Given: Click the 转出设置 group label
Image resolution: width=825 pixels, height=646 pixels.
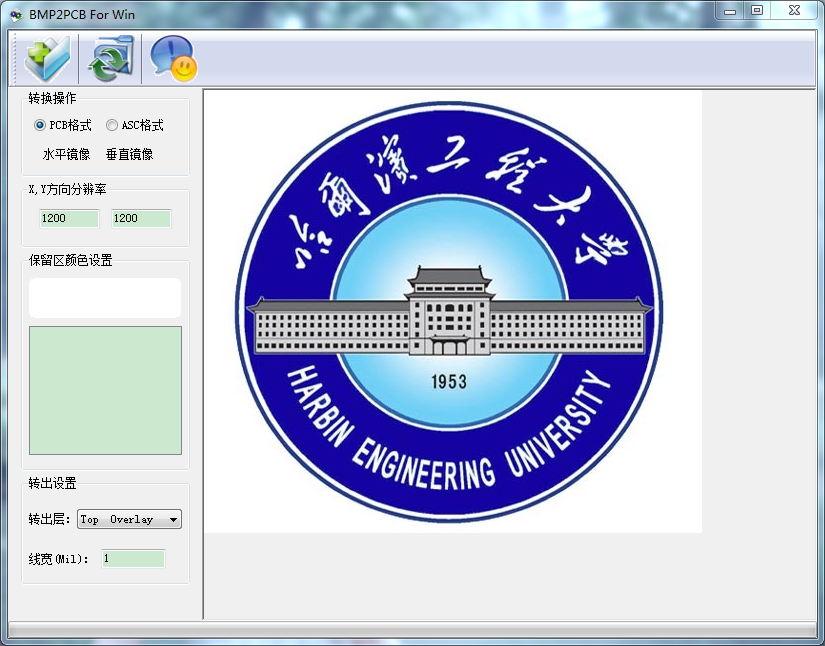Looking at the screenshot, I should [x=53, y=483].
